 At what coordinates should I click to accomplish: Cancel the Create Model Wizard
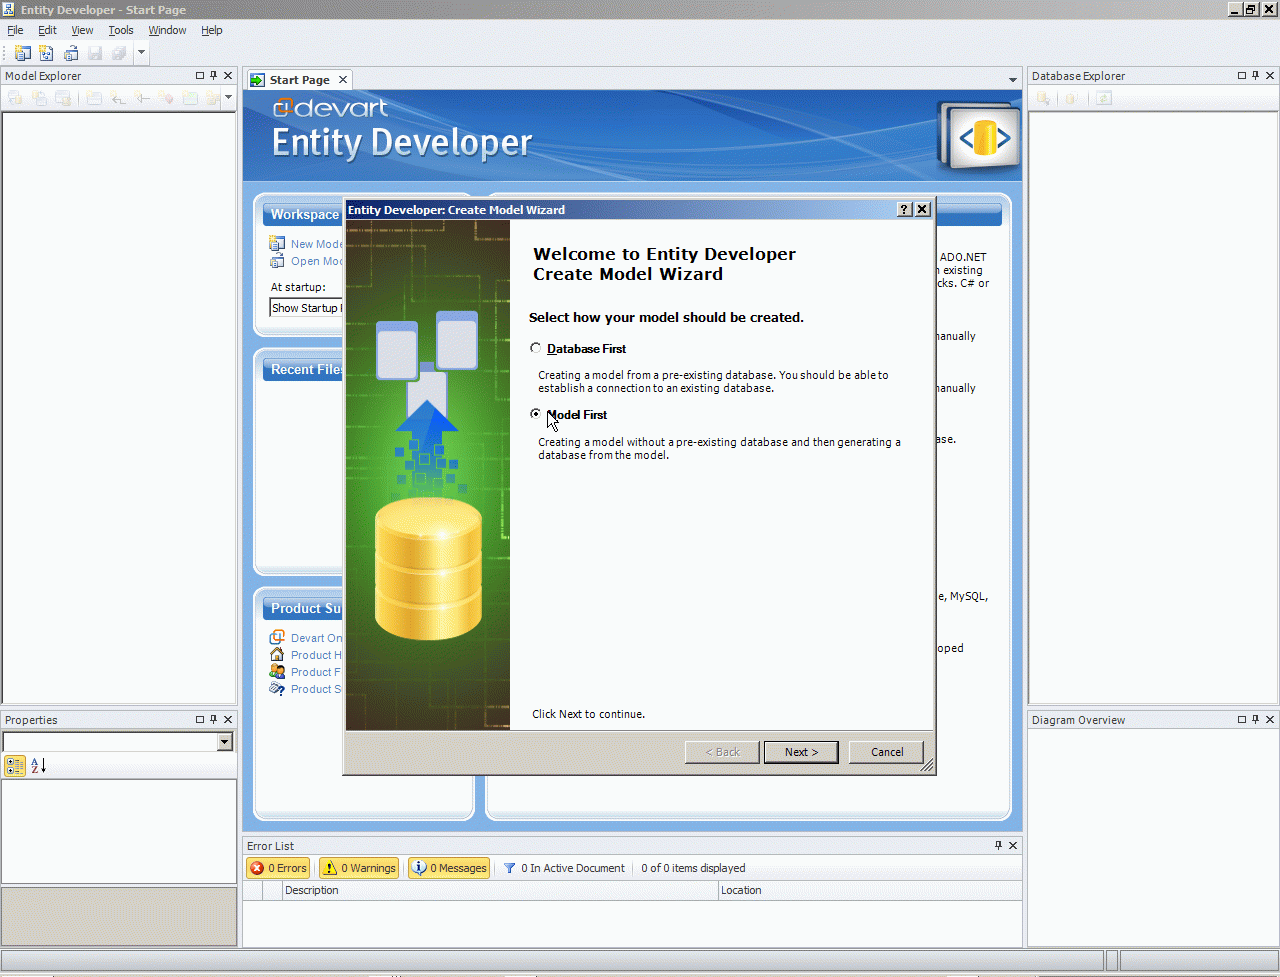tap(886, 752)
